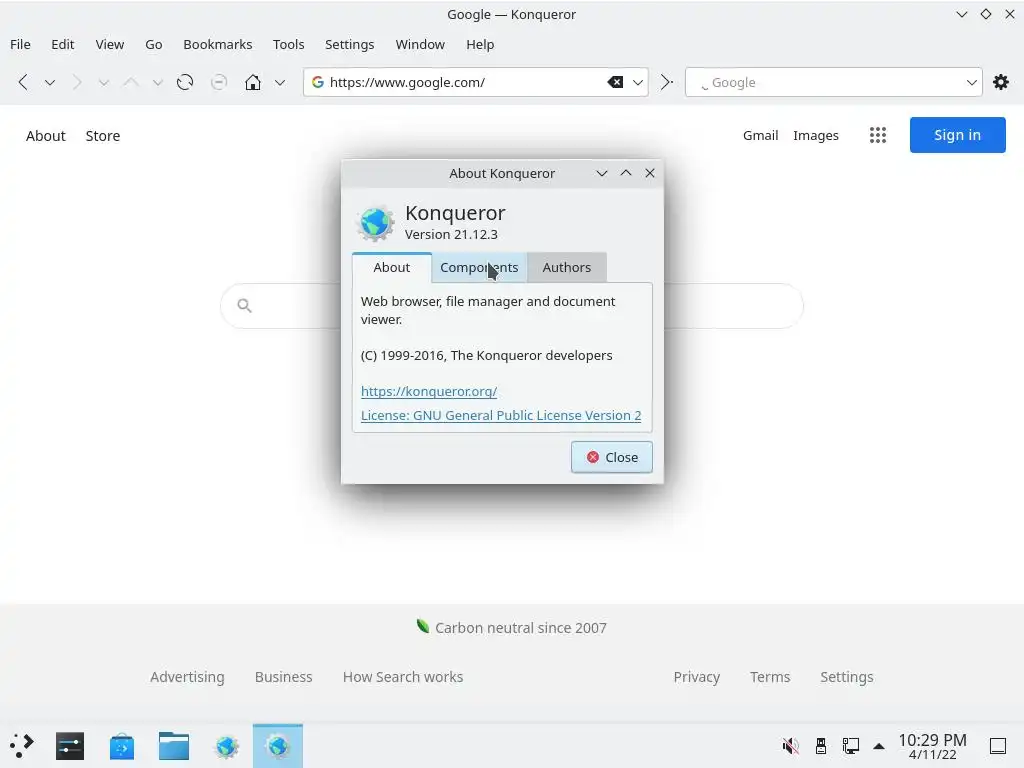Open the Bookmarks menu
The image size is (1024, 768).
pos(217,44)
